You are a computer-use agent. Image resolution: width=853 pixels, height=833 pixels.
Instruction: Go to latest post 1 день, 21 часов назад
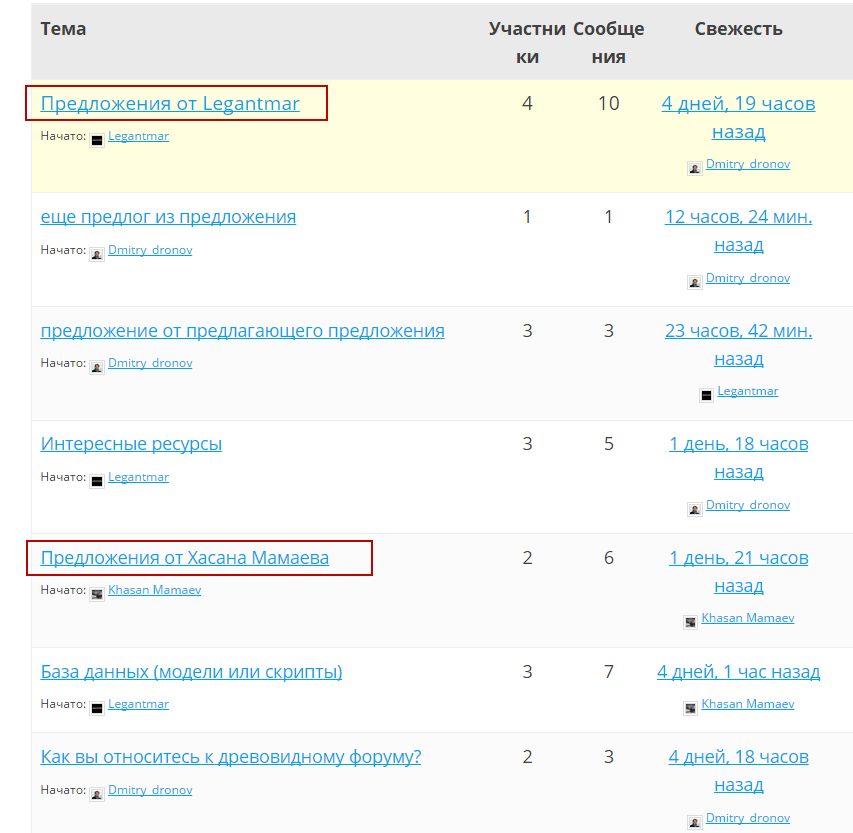click(x=738, y=571)
